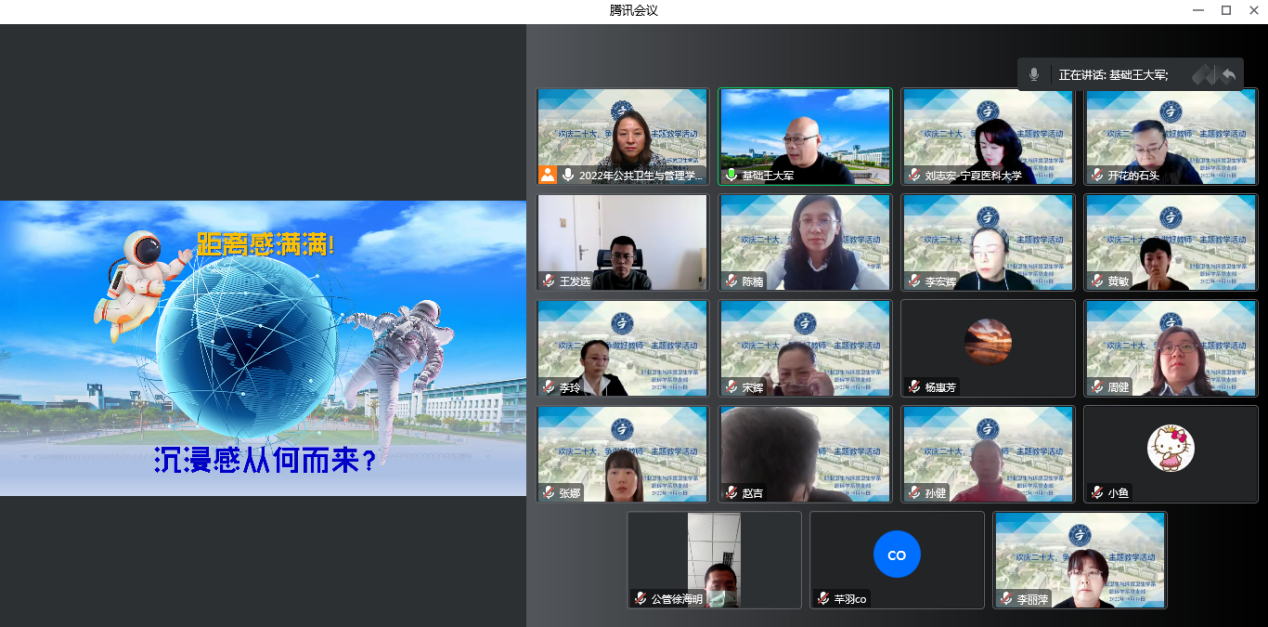Click the muted microphone icon beside 王发选

549,281
